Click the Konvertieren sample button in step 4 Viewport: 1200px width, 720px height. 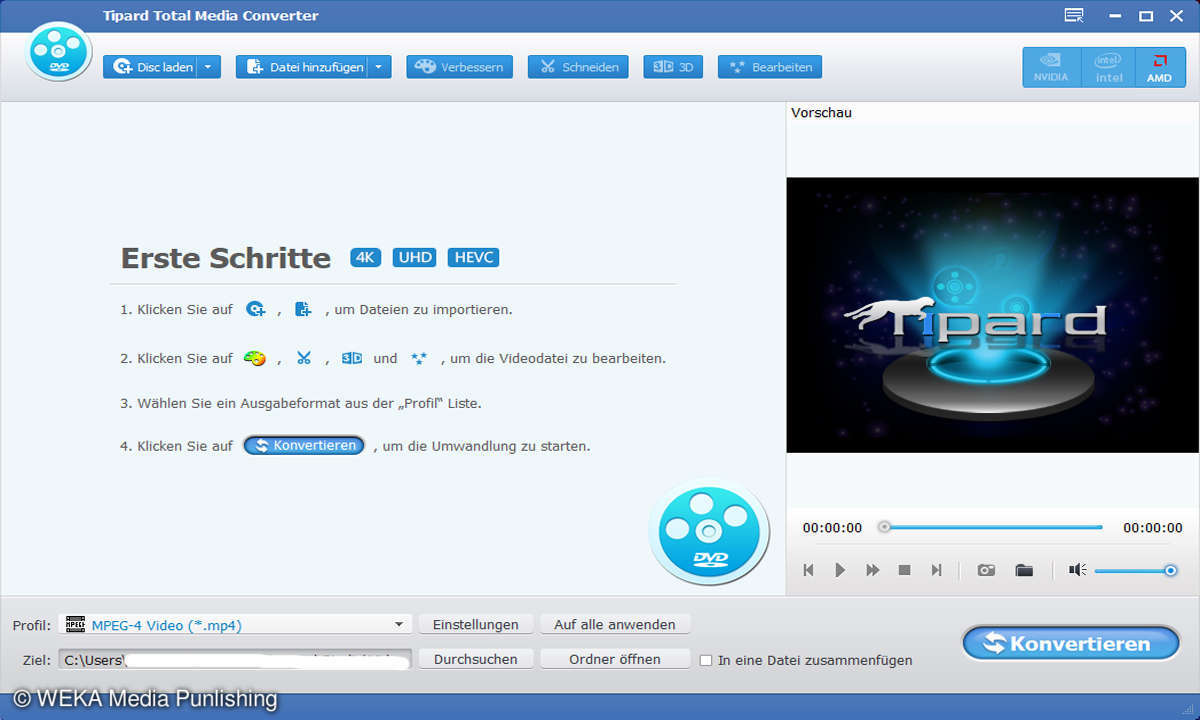304,446
